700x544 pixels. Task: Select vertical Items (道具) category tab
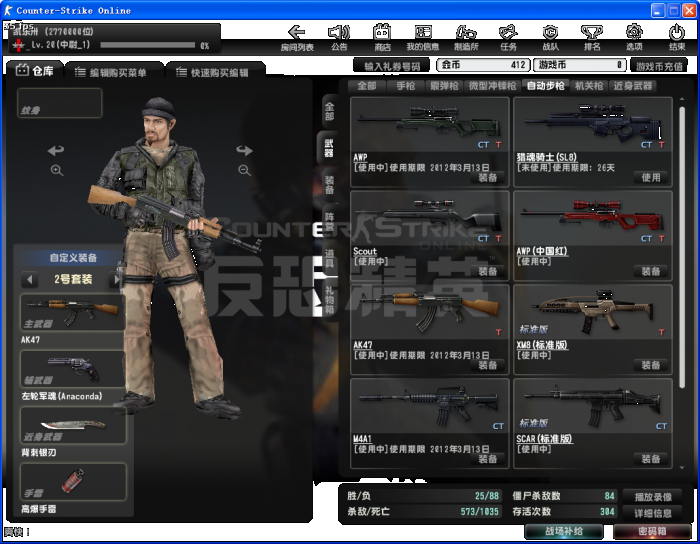click(x=329, y=258)
